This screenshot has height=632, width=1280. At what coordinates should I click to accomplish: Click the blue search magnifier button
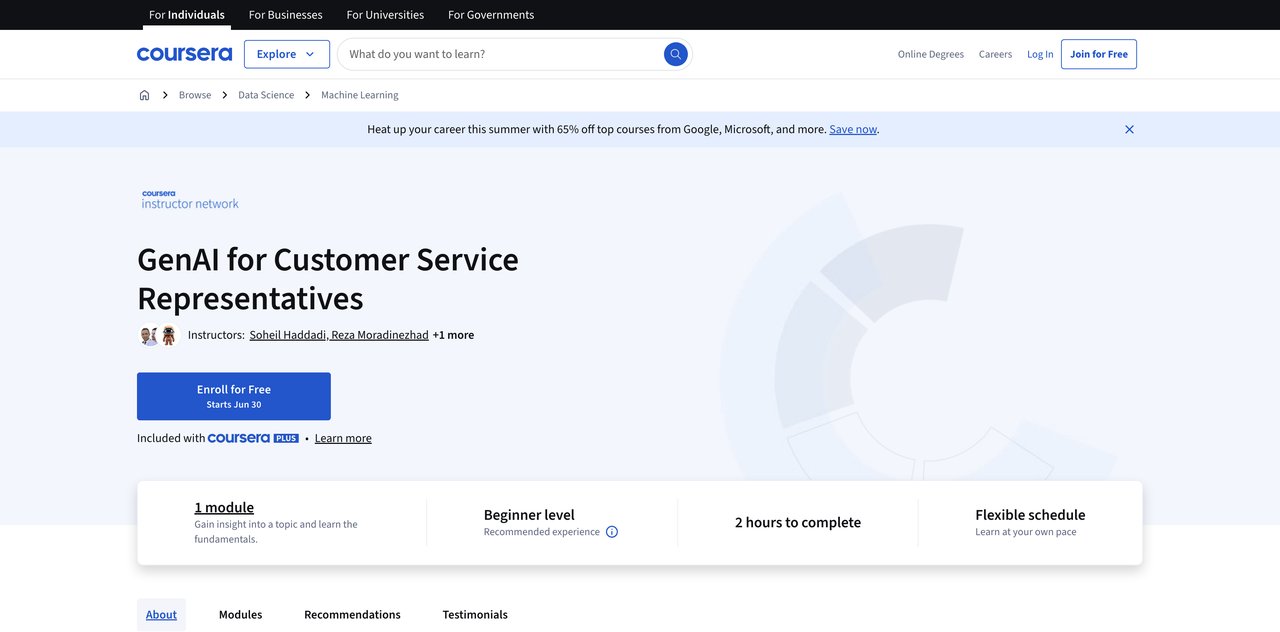[676, 54]
